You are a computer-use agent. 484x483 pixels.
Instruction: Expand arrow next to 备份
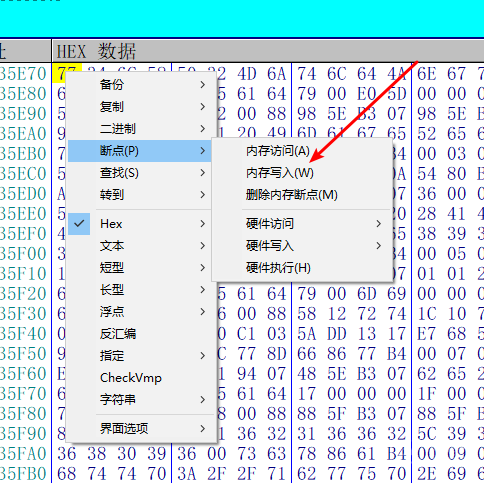click(203, 85)
